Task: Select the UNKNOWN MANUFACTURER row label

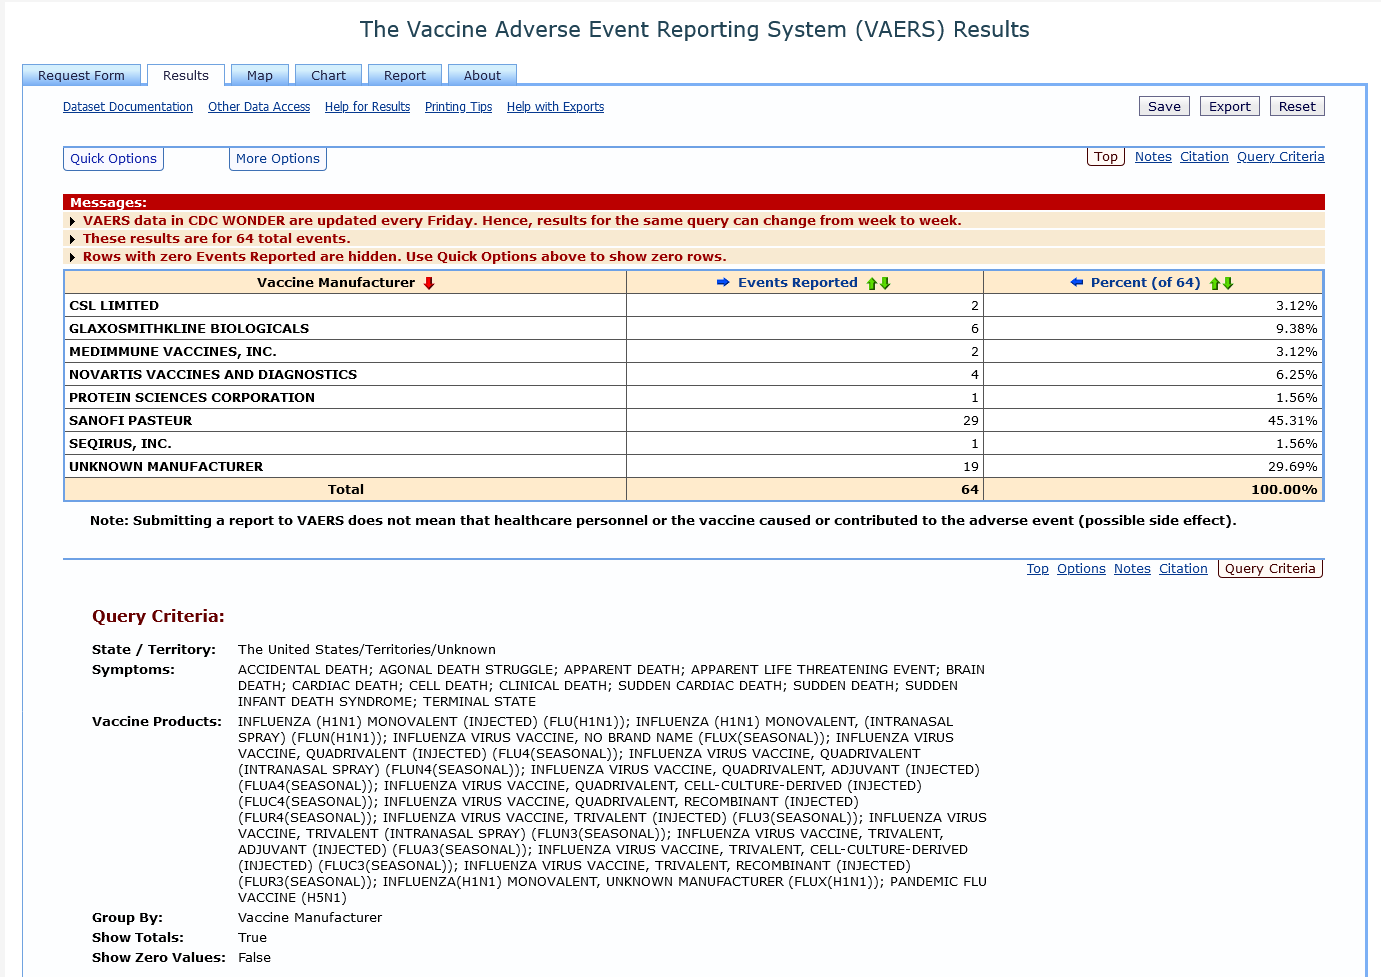Action: (166, 467)
